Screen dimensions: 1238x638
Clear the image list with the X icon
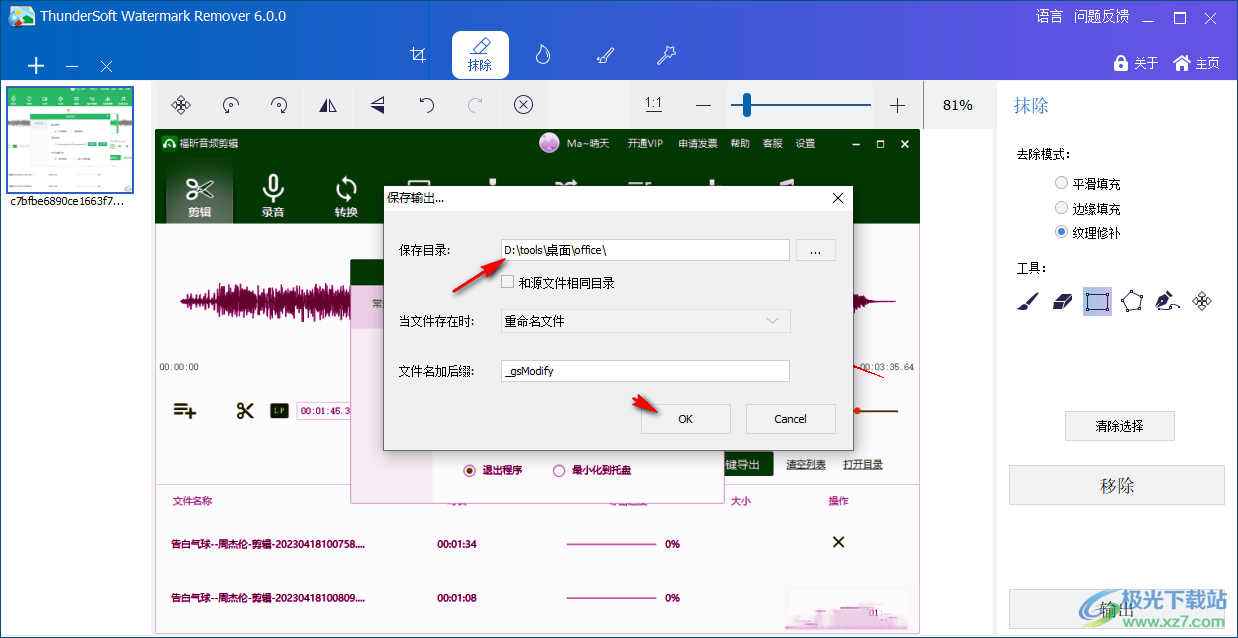[106, 66]
